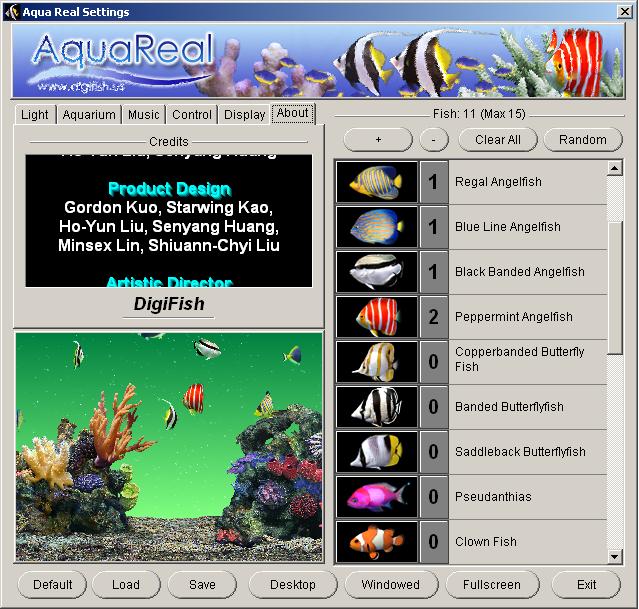639x609 pixels.
Task: Switch to the Control tab
Action: [x=192, y=115]
